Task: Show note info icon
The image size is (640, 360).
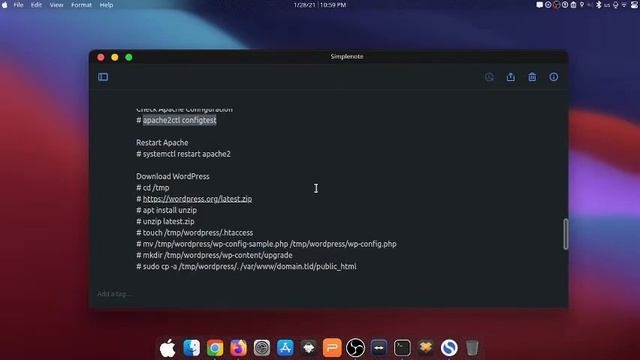Action: click(x=553, y=77)
